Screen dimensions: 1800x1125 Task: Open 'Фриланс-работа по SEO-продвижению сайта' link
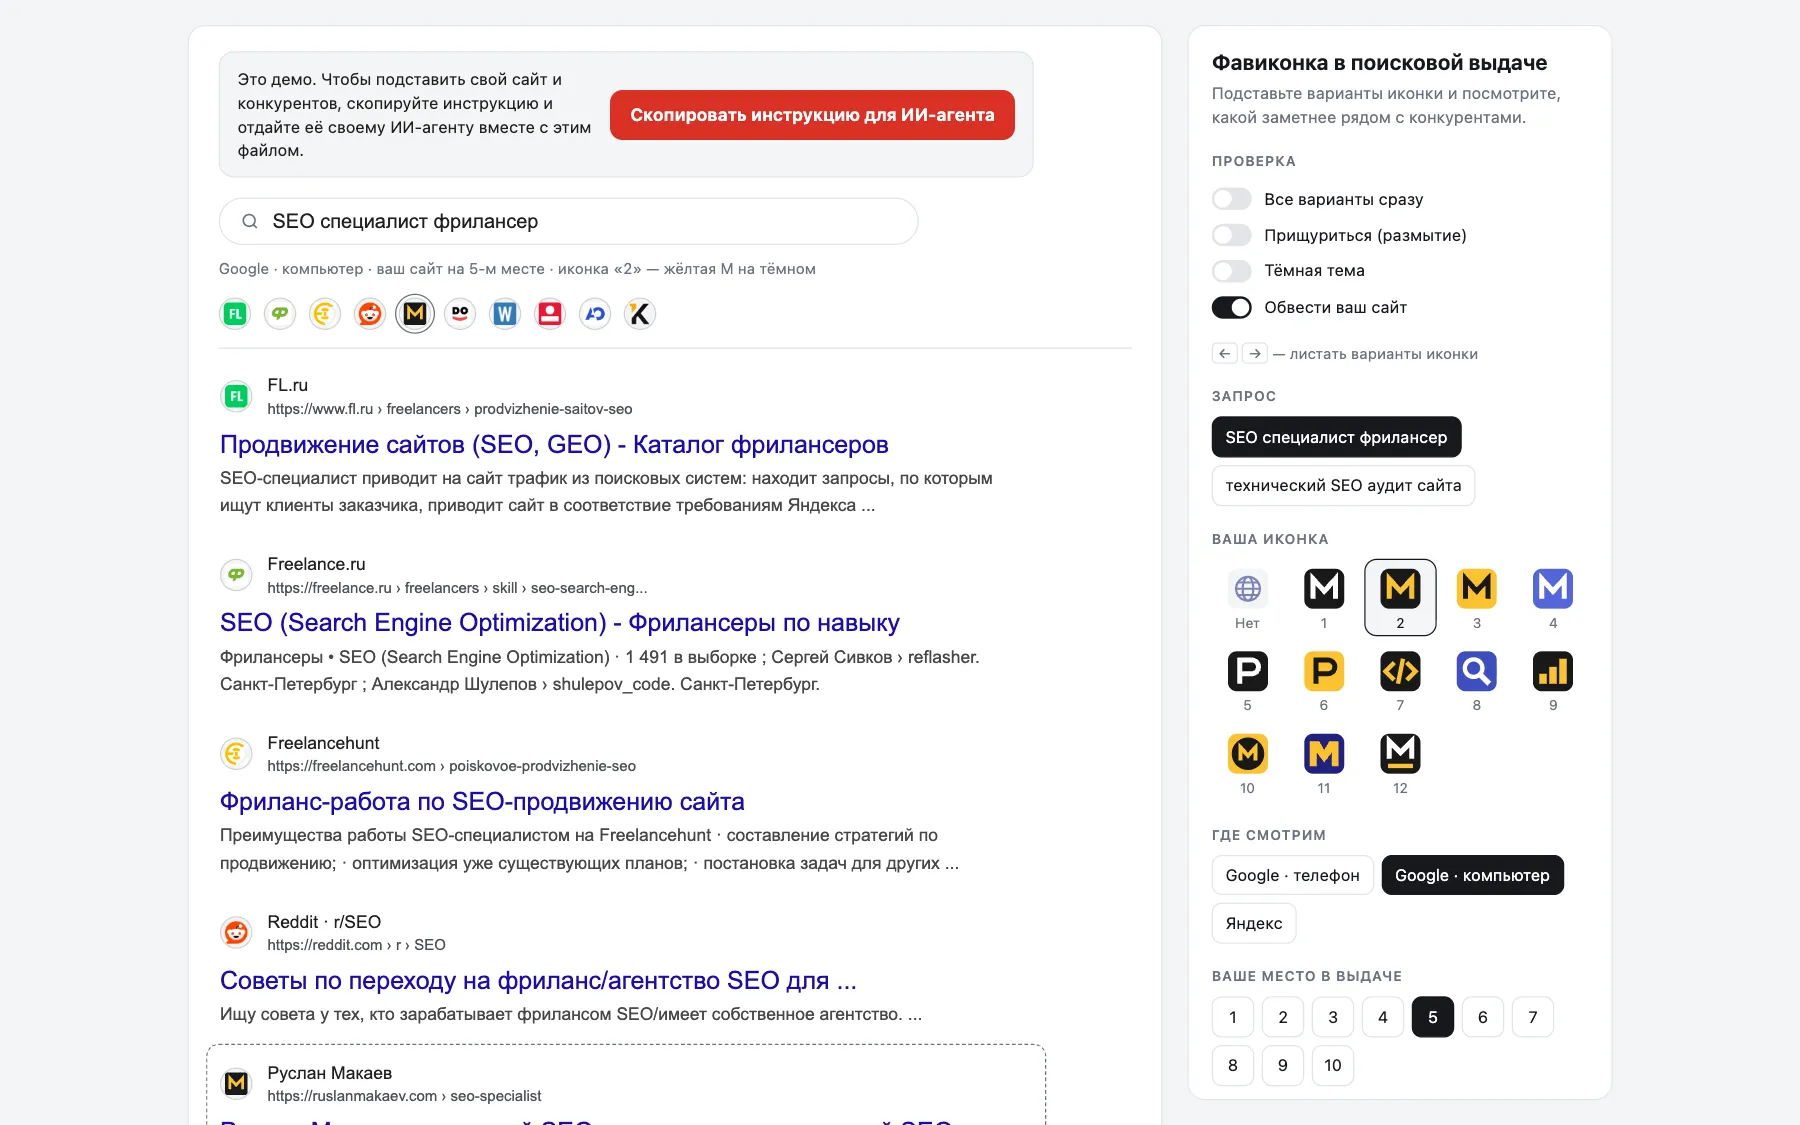(482, 801)
